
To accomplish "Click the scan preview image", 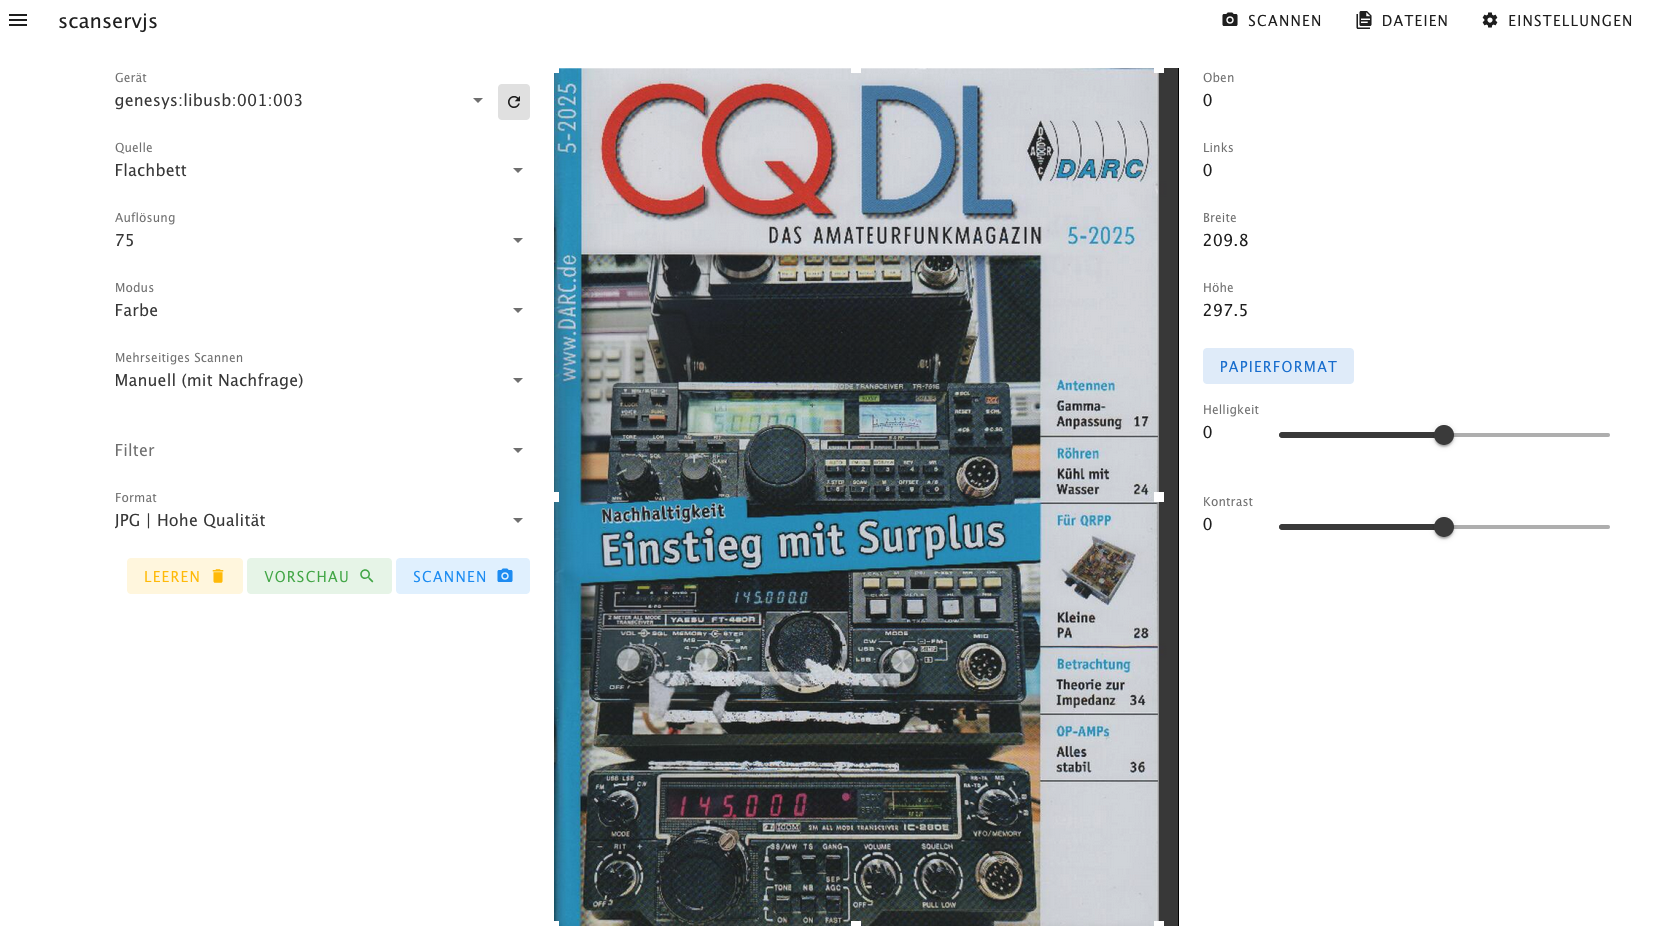I will coord(866,497).
